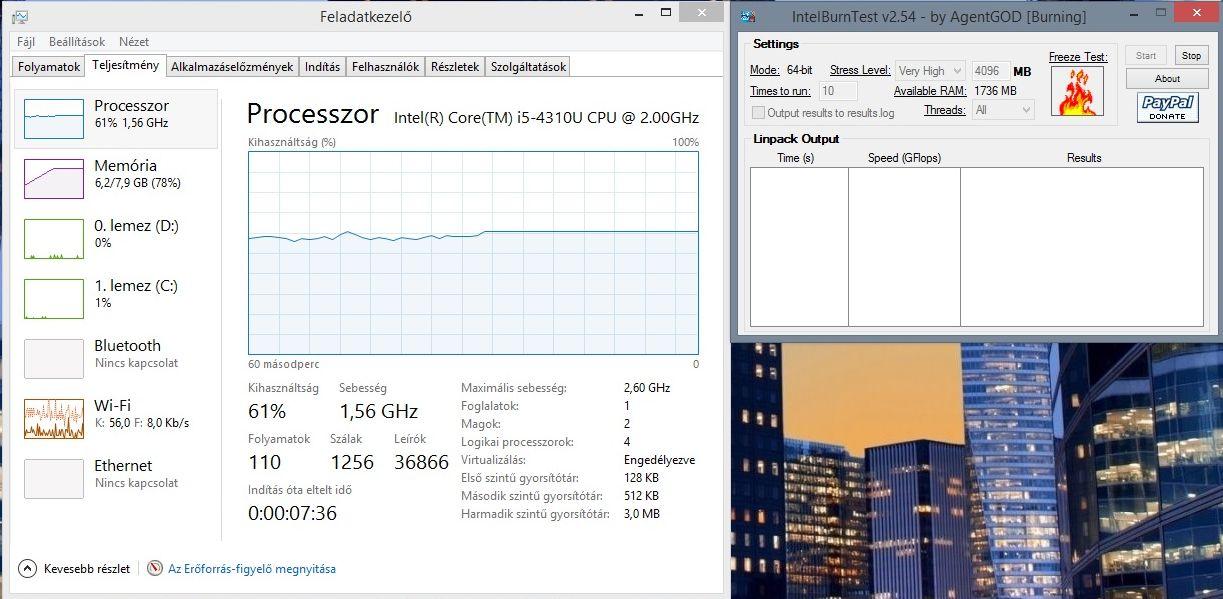Screen dimensions: 1223x599
Task: Click the Intel Core i5-4310U CPU name
Action: pyautogui.click(x=546, y=117)
